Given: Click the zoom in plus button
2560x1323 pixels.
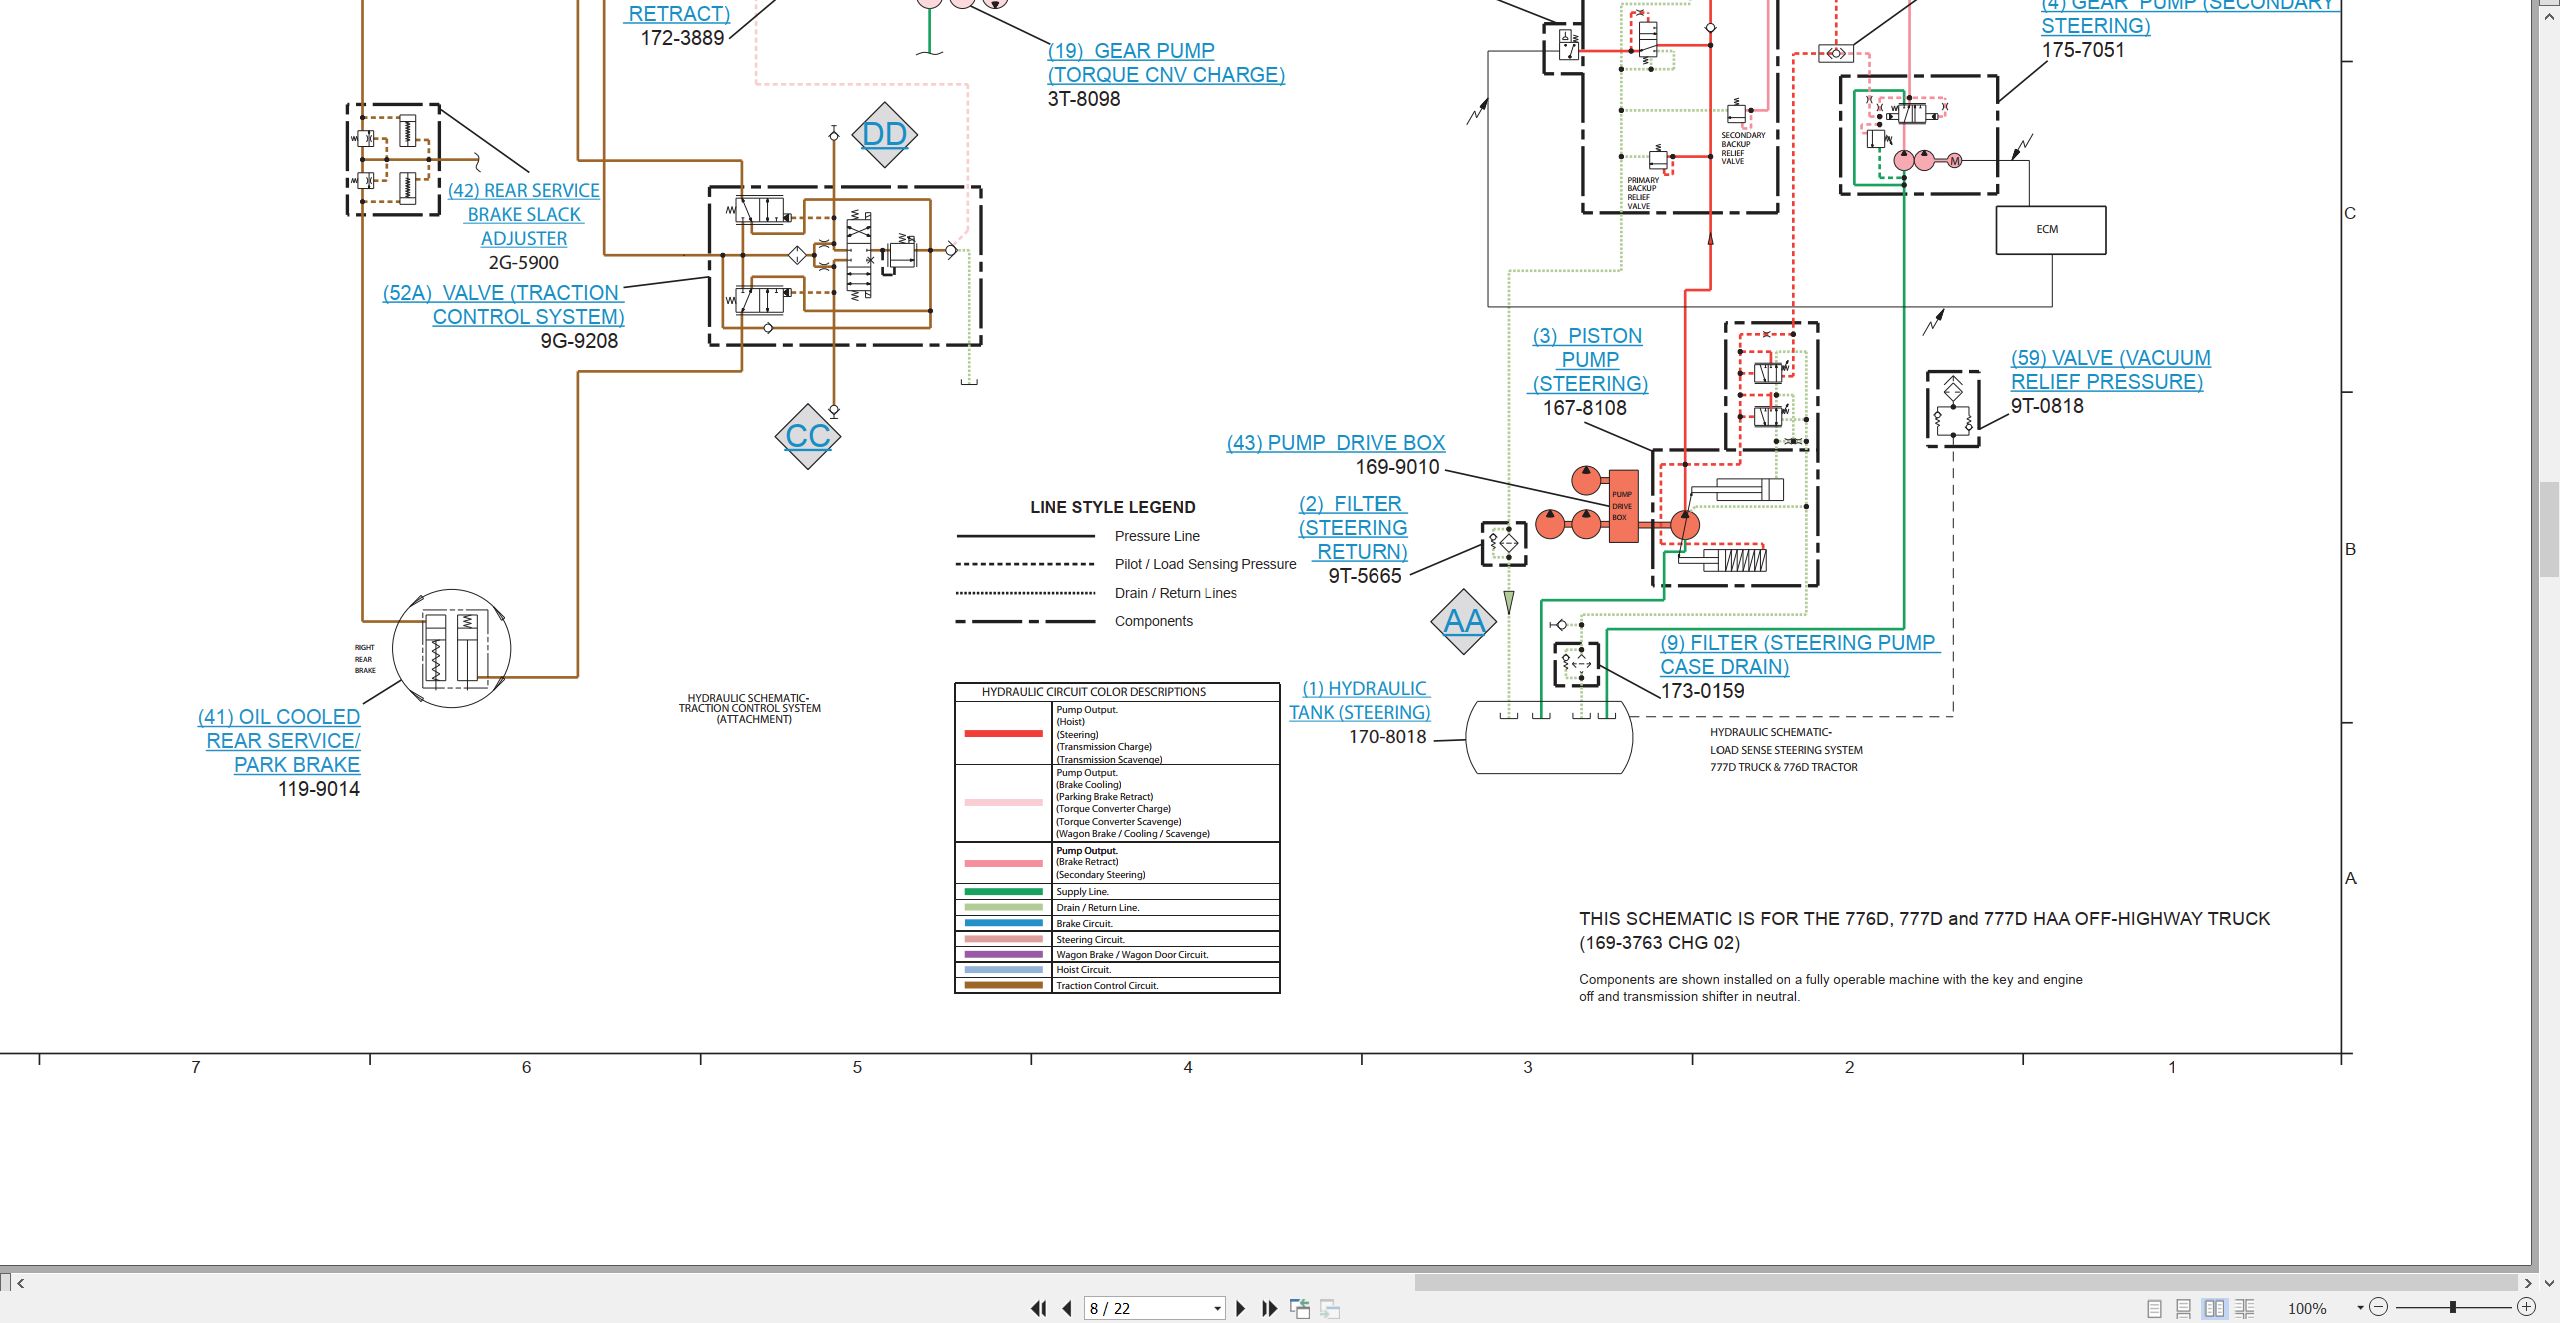Looking at the screenshot, I should tap(2526, 1307).
